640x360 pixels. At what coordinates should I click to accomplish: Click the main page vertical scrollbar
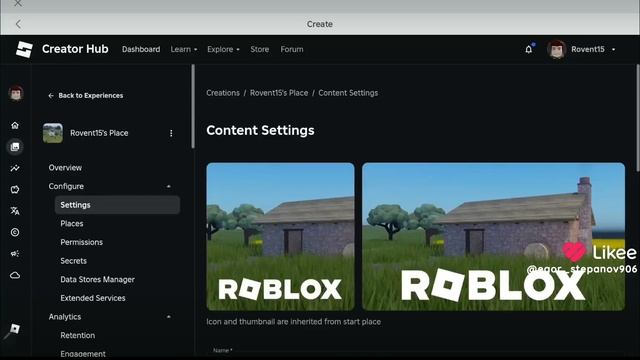(638, 118)
